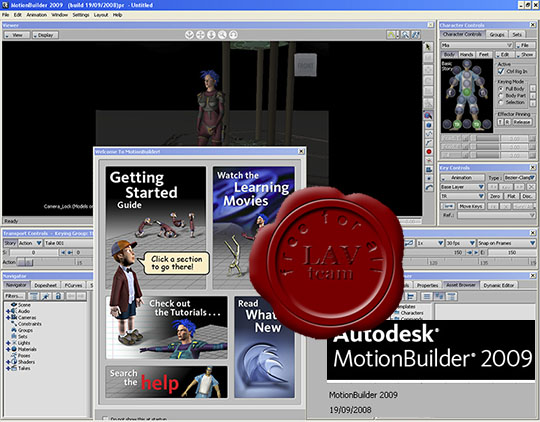Click the Scene eye icon in Navigator tree
Viewport: 540px width, 422px height.
click(14, 305)
